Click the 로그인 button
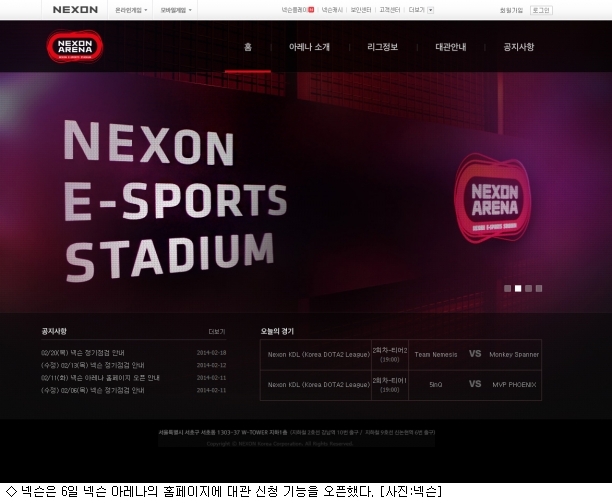The width and height of the screenshot is (612, 503). [541, 11]
